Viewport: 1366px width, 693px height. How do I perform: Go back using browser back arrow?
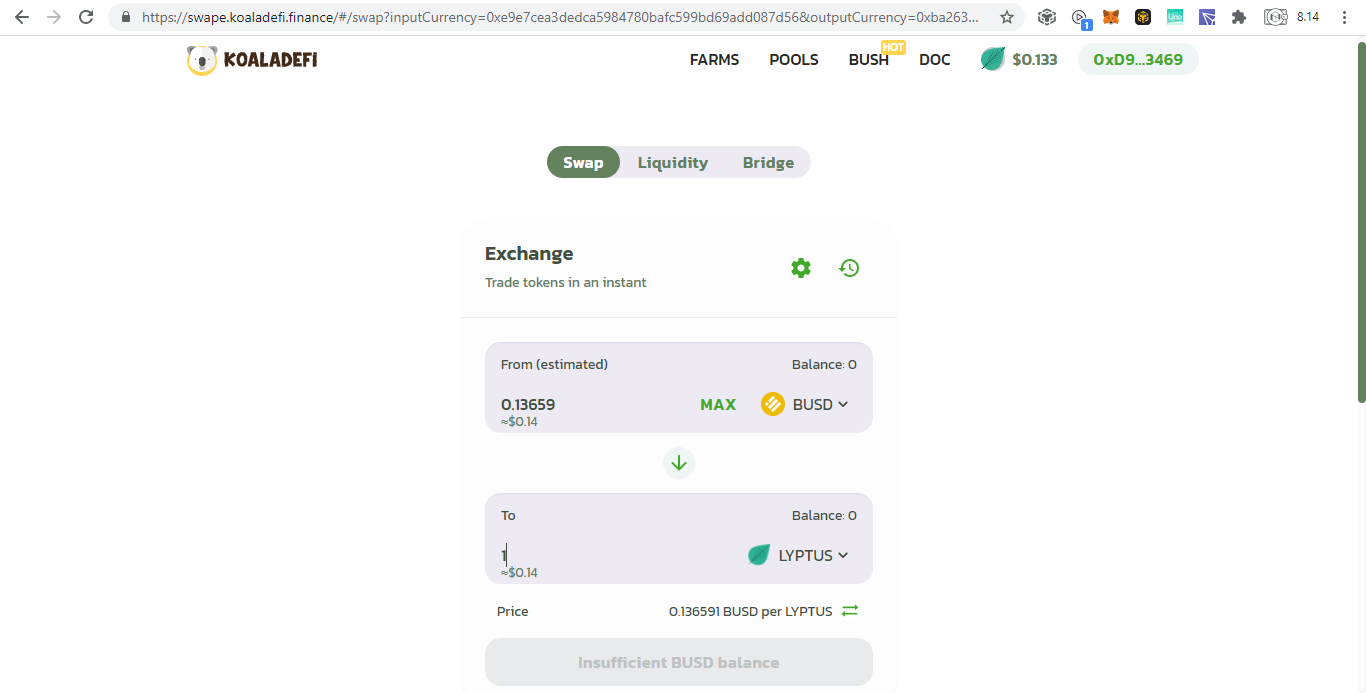point(22,17)
